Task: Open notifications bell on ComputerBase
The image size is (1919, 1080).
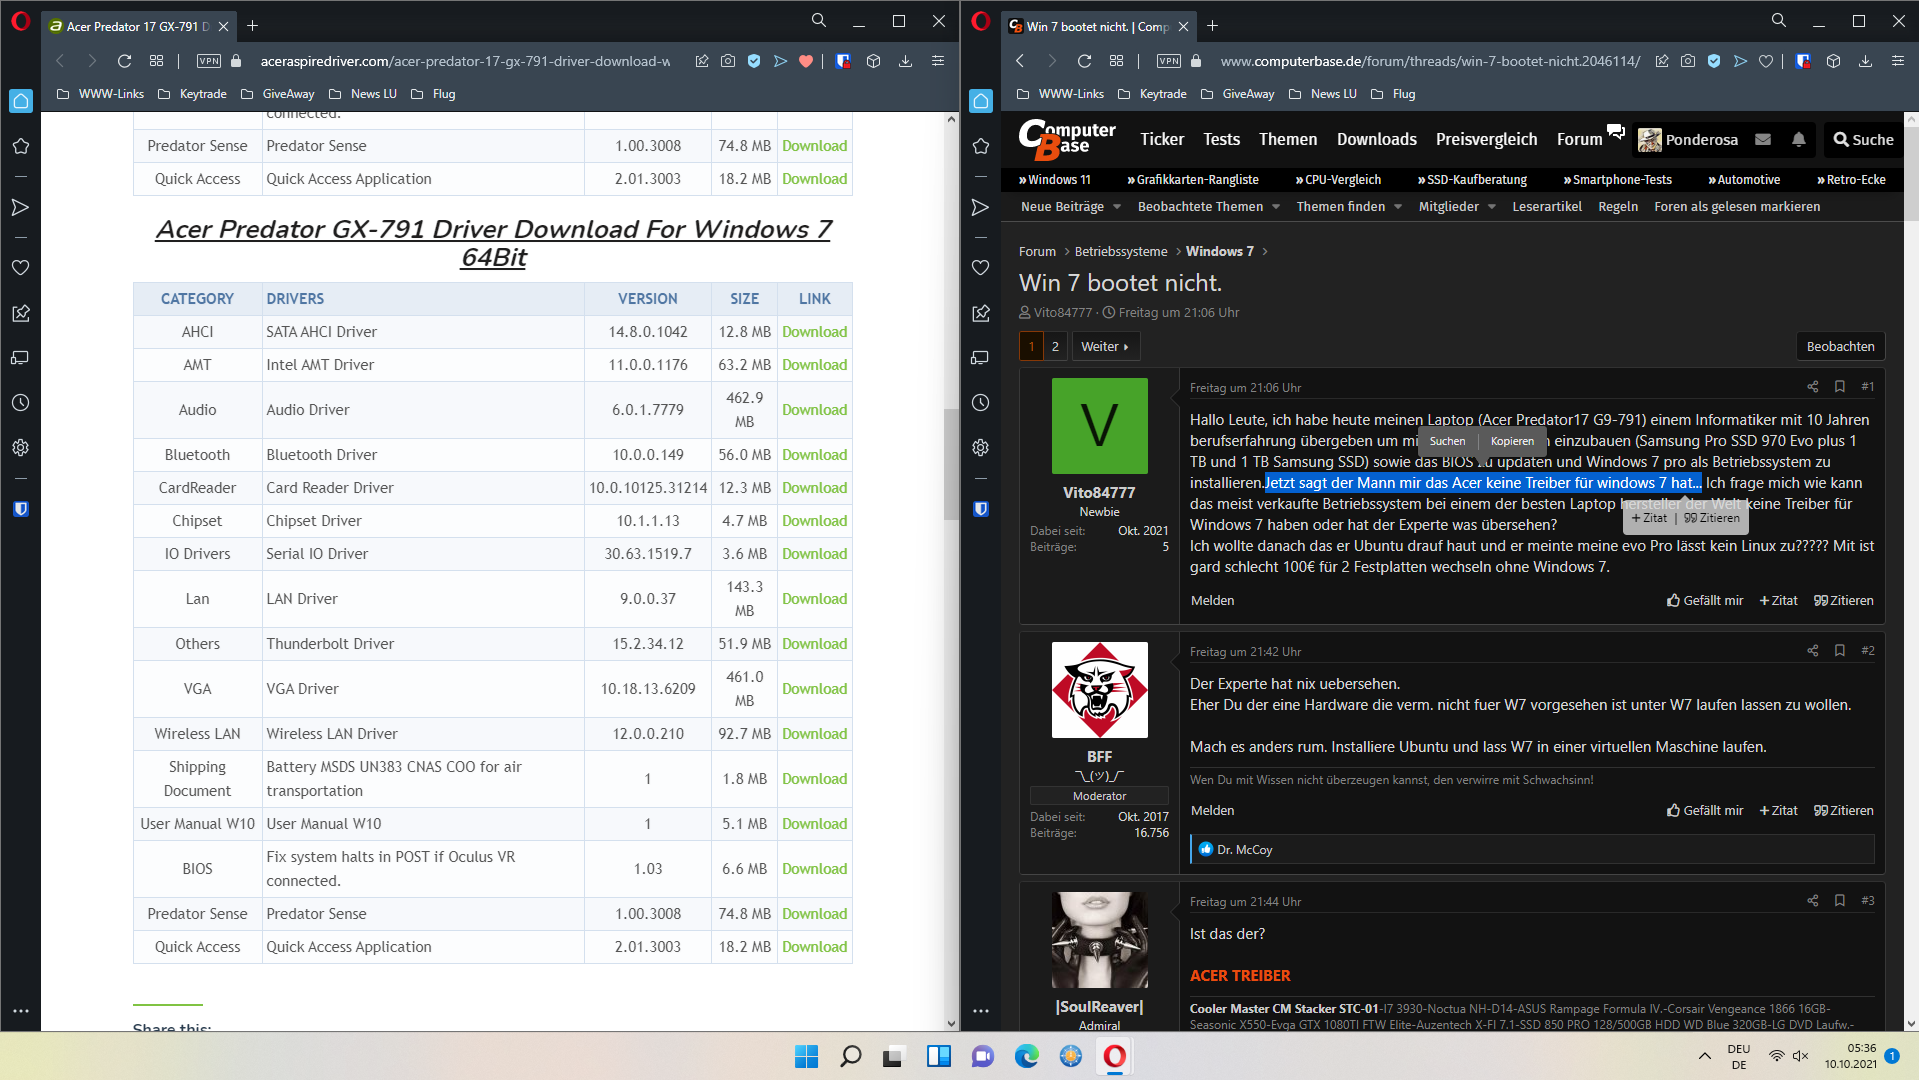Action: (1799, 140)
